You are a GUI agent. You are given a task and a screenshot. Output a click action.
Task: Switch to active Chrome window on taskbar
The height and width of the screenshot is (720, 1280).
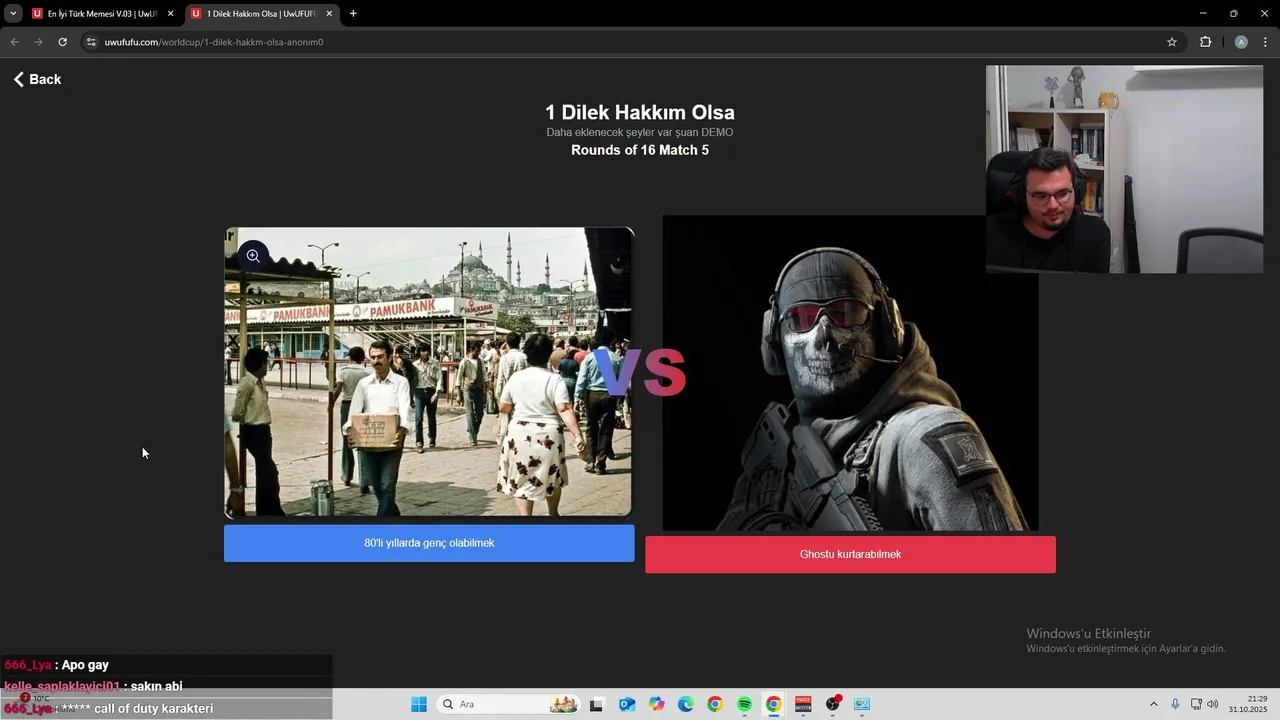pyautogui.click(x=774, y=704)
